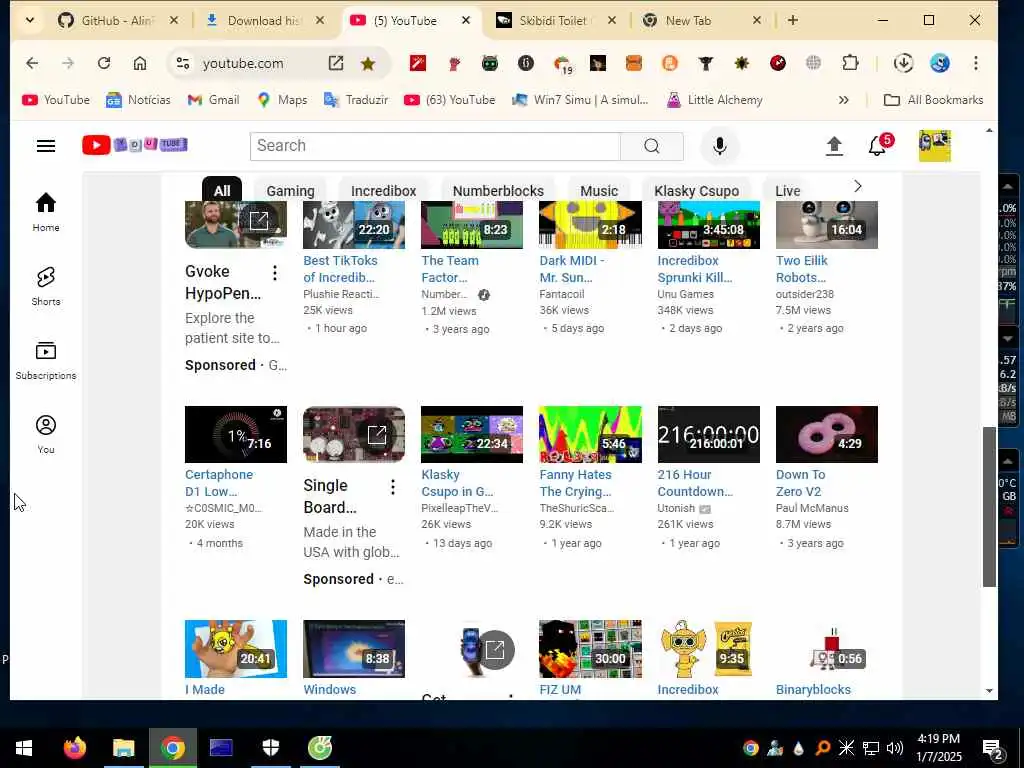Open the volume control in tray
The image size is (1024, 768).
pyautogui.click(x=895, y=748)
